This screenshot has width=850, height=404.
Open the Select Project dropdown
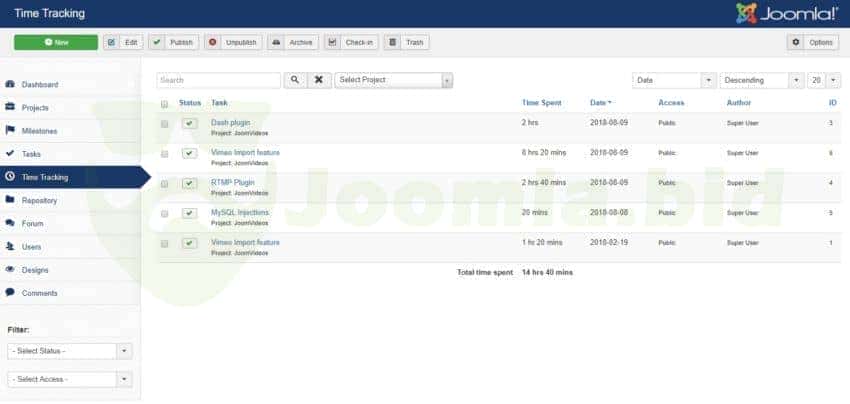point(393,80)
